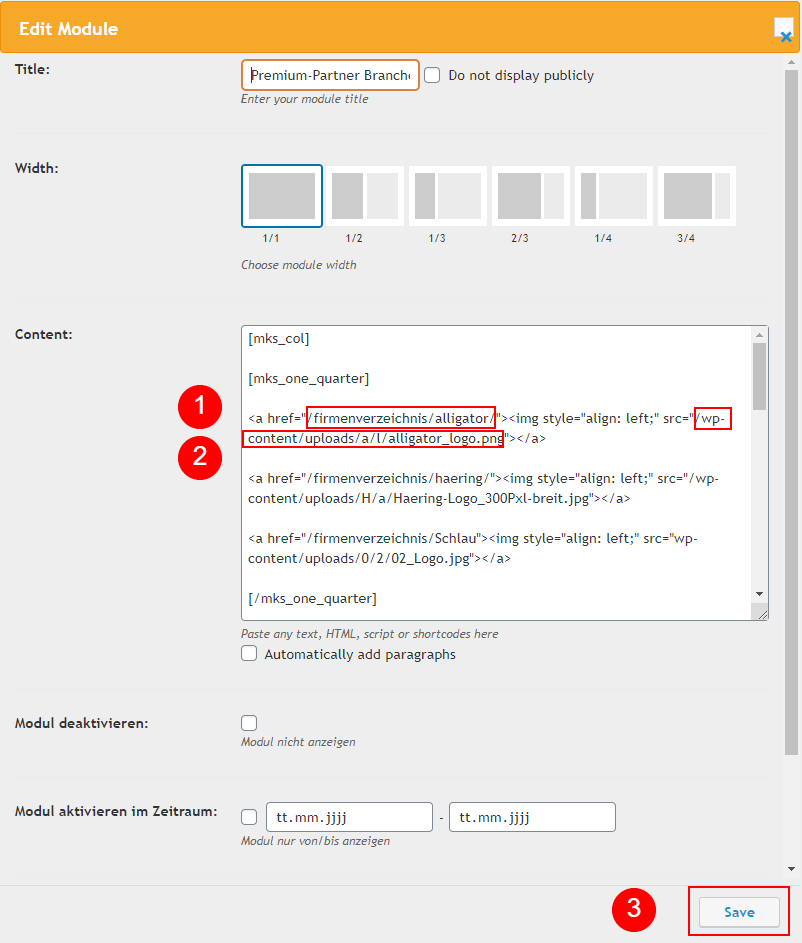Pick the 1/3 width layout icon

pyautogui.click(x=447, y=196)
